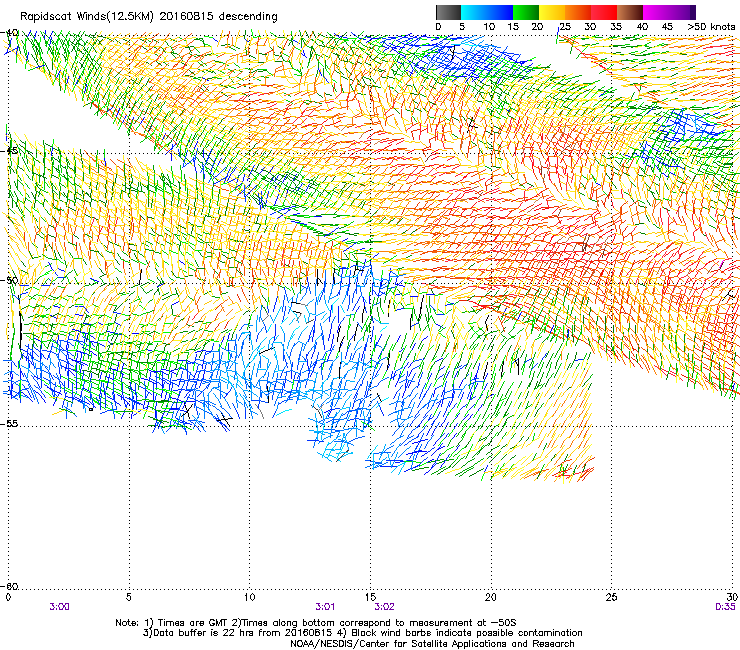Click the purple 3:02 swath time label
This screenshot has height=650, width=740.
(x=384, y=607)
